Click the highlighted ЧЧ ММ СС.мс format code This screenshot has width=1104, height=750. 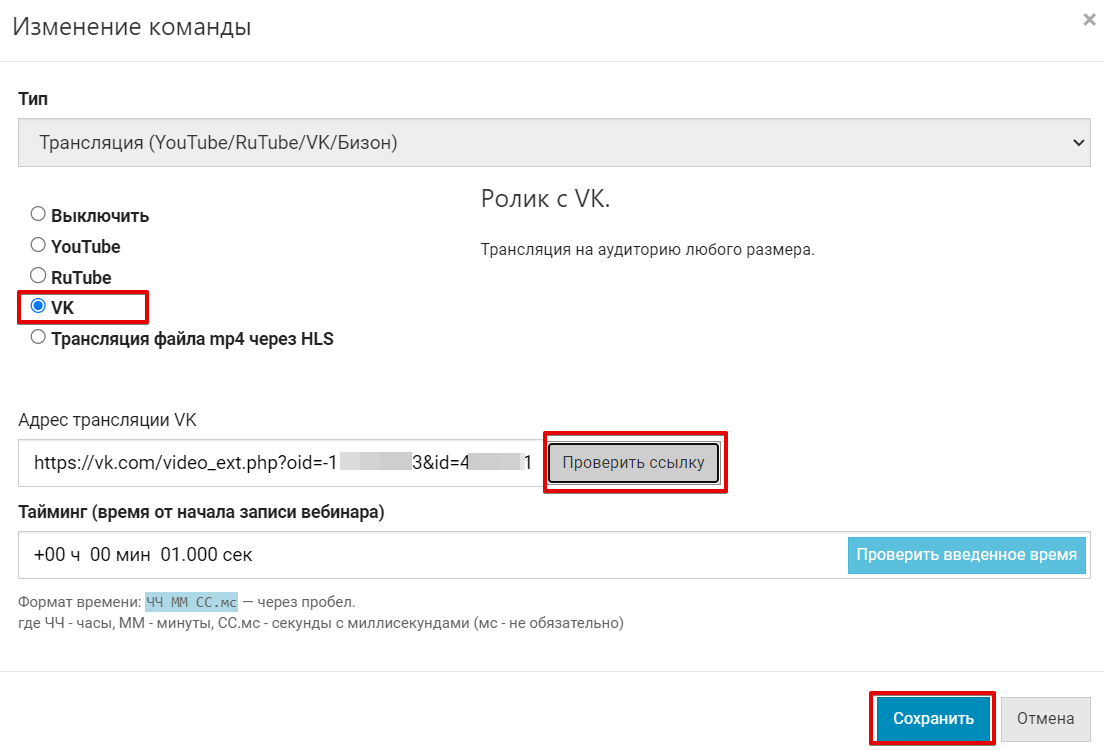pos(192,602)
